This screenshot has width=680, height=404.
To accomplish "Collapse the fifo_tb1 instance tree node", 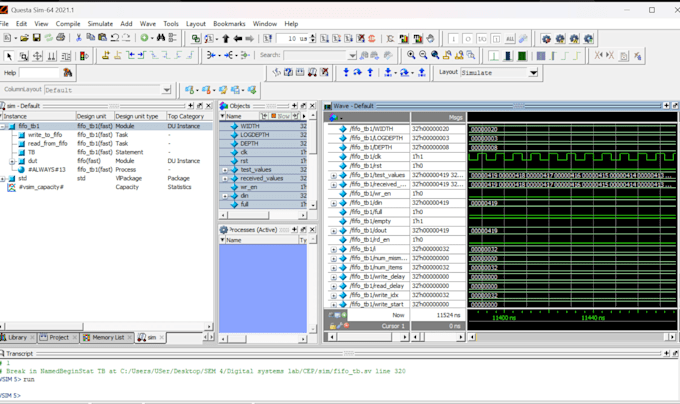I will (x=3, y=126).
